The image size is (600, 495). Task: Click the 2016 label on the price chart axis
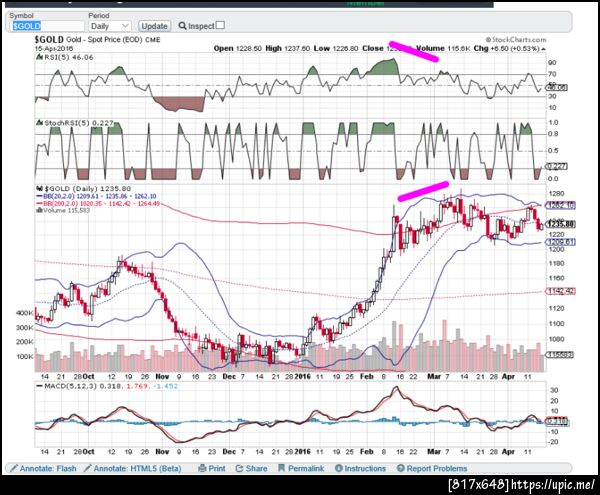pos(303,376)
